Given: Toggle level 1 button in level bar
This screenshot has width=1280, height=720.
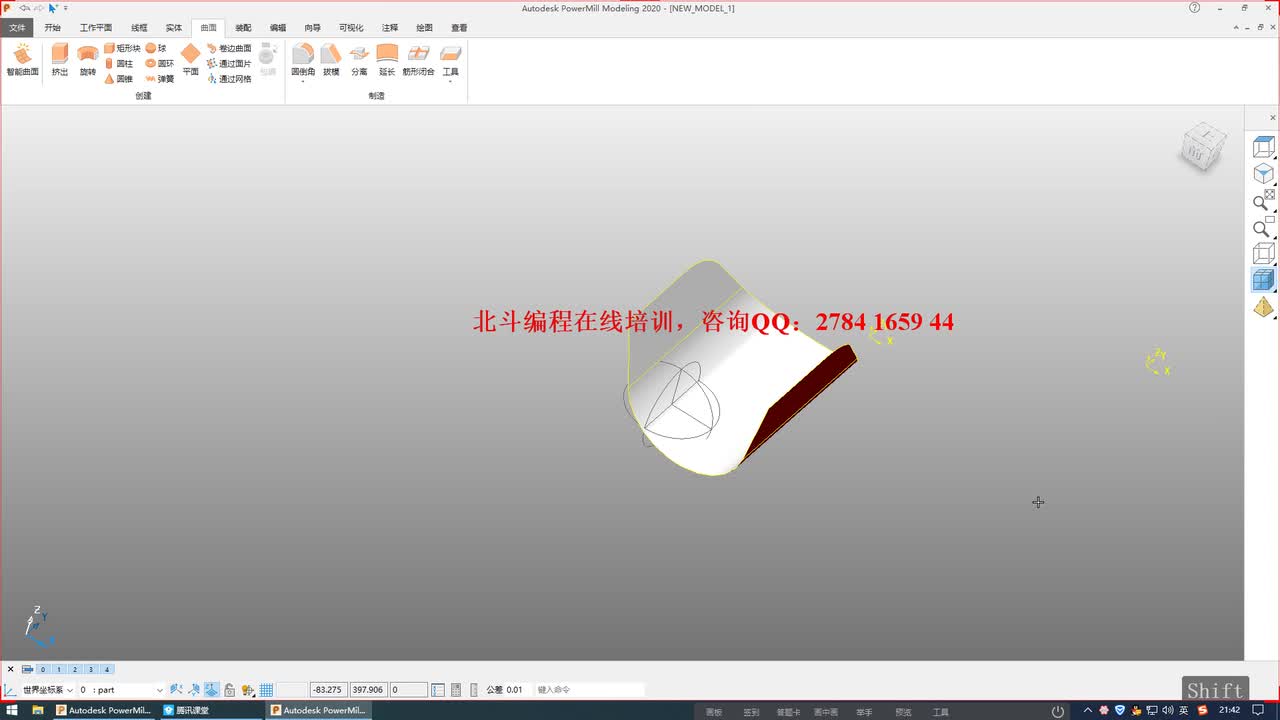Looking at the screenshot, I should (59, 670).
